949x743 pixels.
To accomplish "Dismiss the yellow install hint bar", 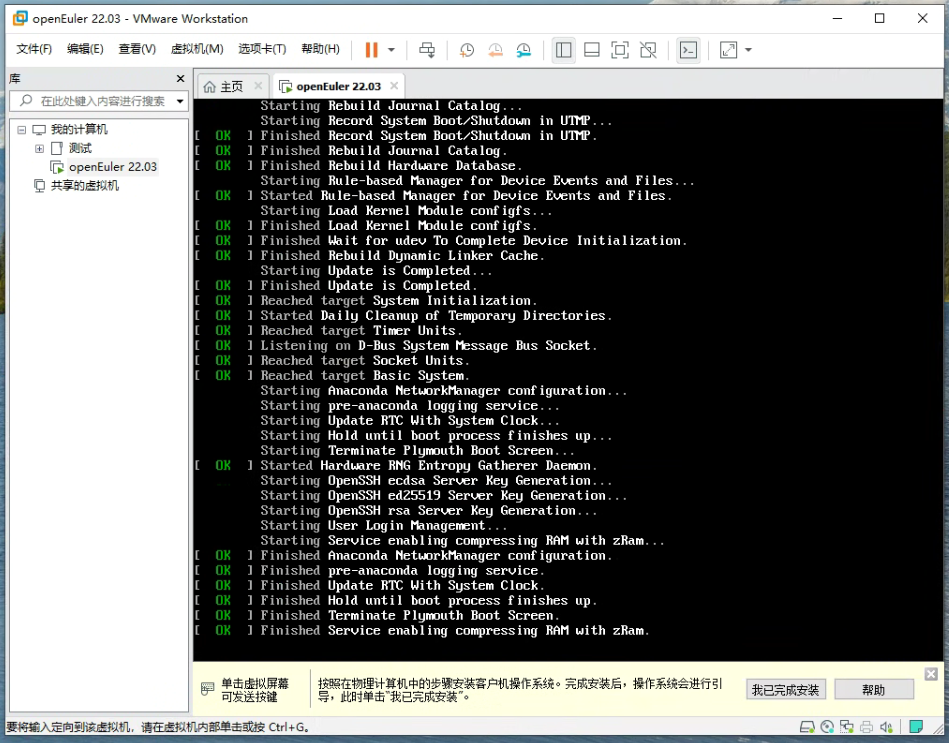I will (931, 674).
